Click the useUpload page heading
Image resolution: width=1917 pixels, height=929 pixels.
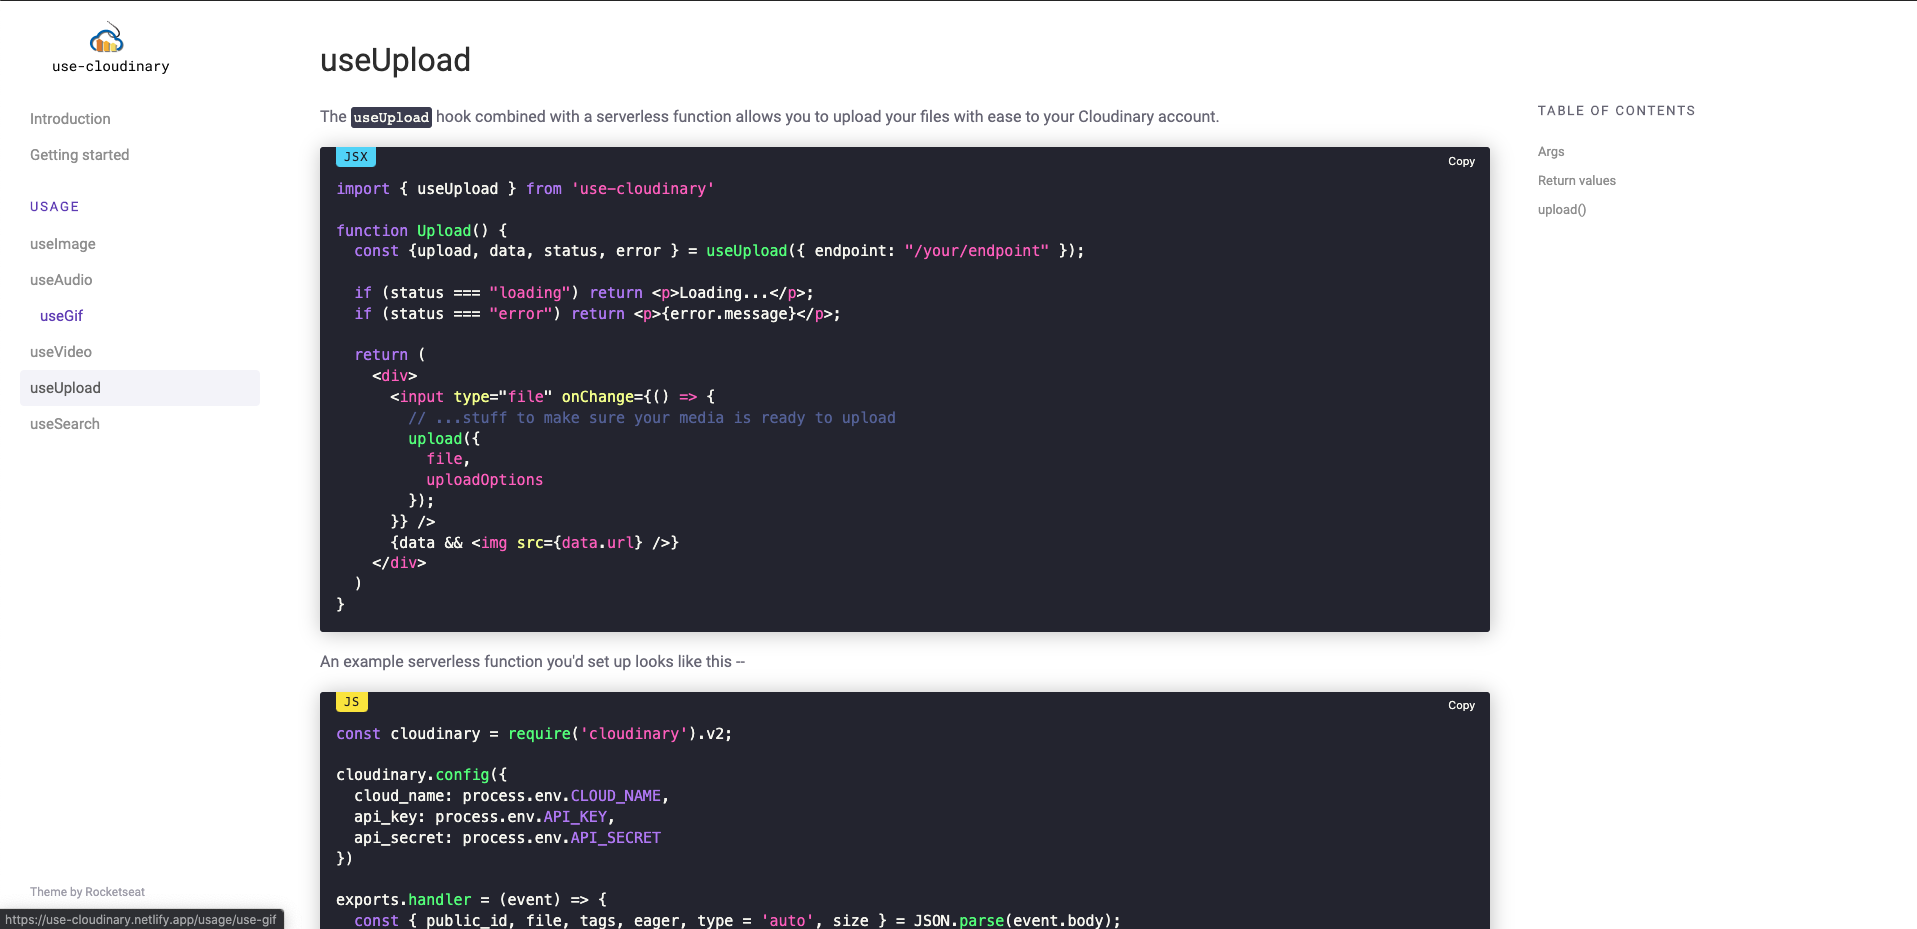(395, 60)
